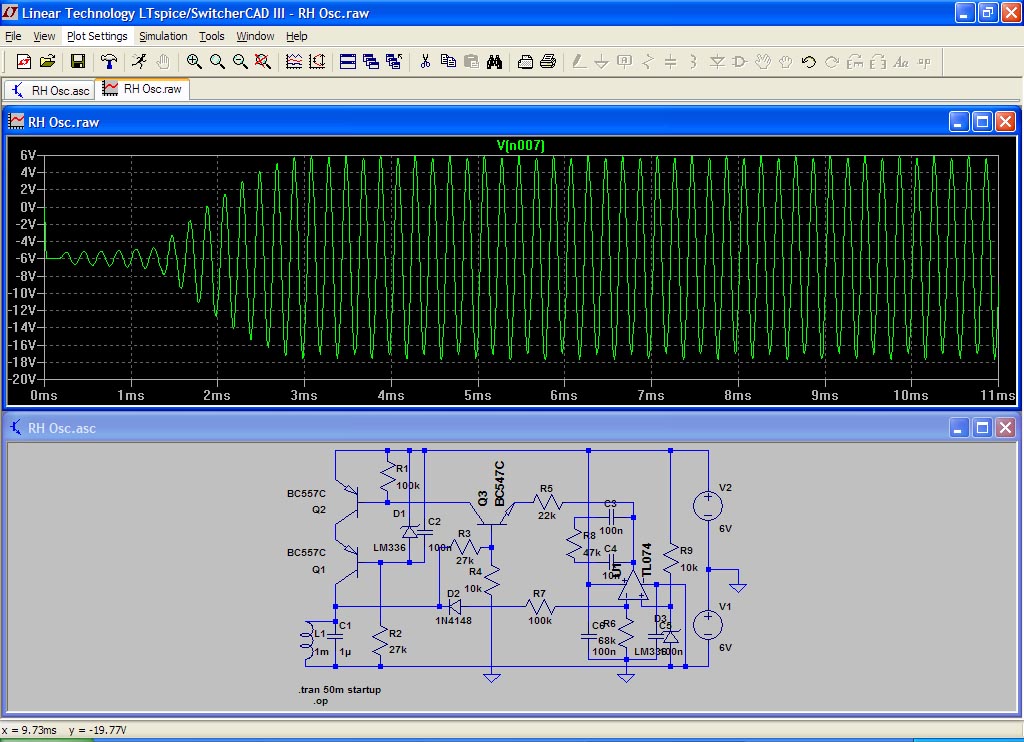The image size is (1024, 742).
Task: Tile windows horizontally using toolbar icon
Action: click(x=348, y=62)
